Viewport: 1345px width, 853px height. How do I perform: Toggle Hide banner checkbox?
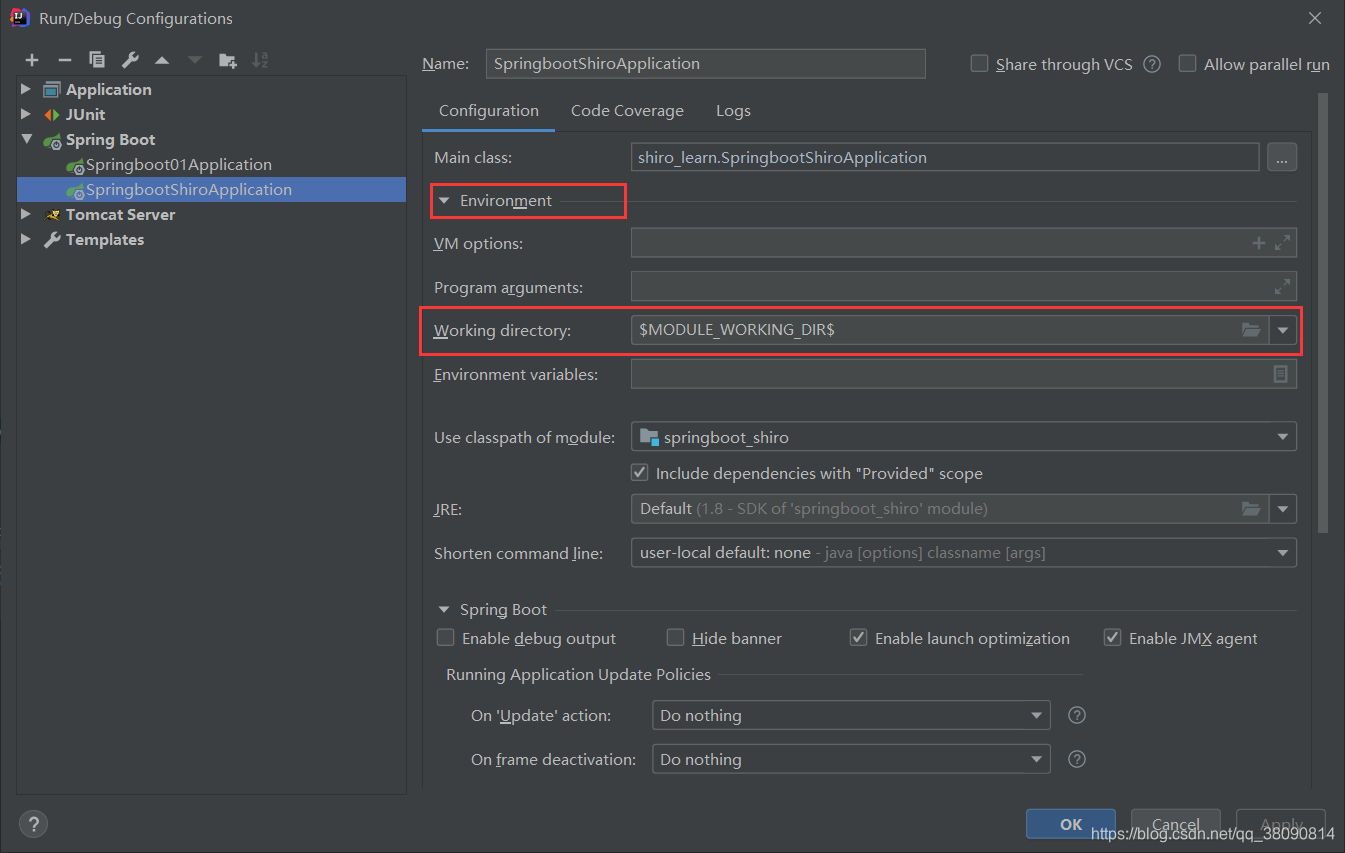click(x=676, y=638)
